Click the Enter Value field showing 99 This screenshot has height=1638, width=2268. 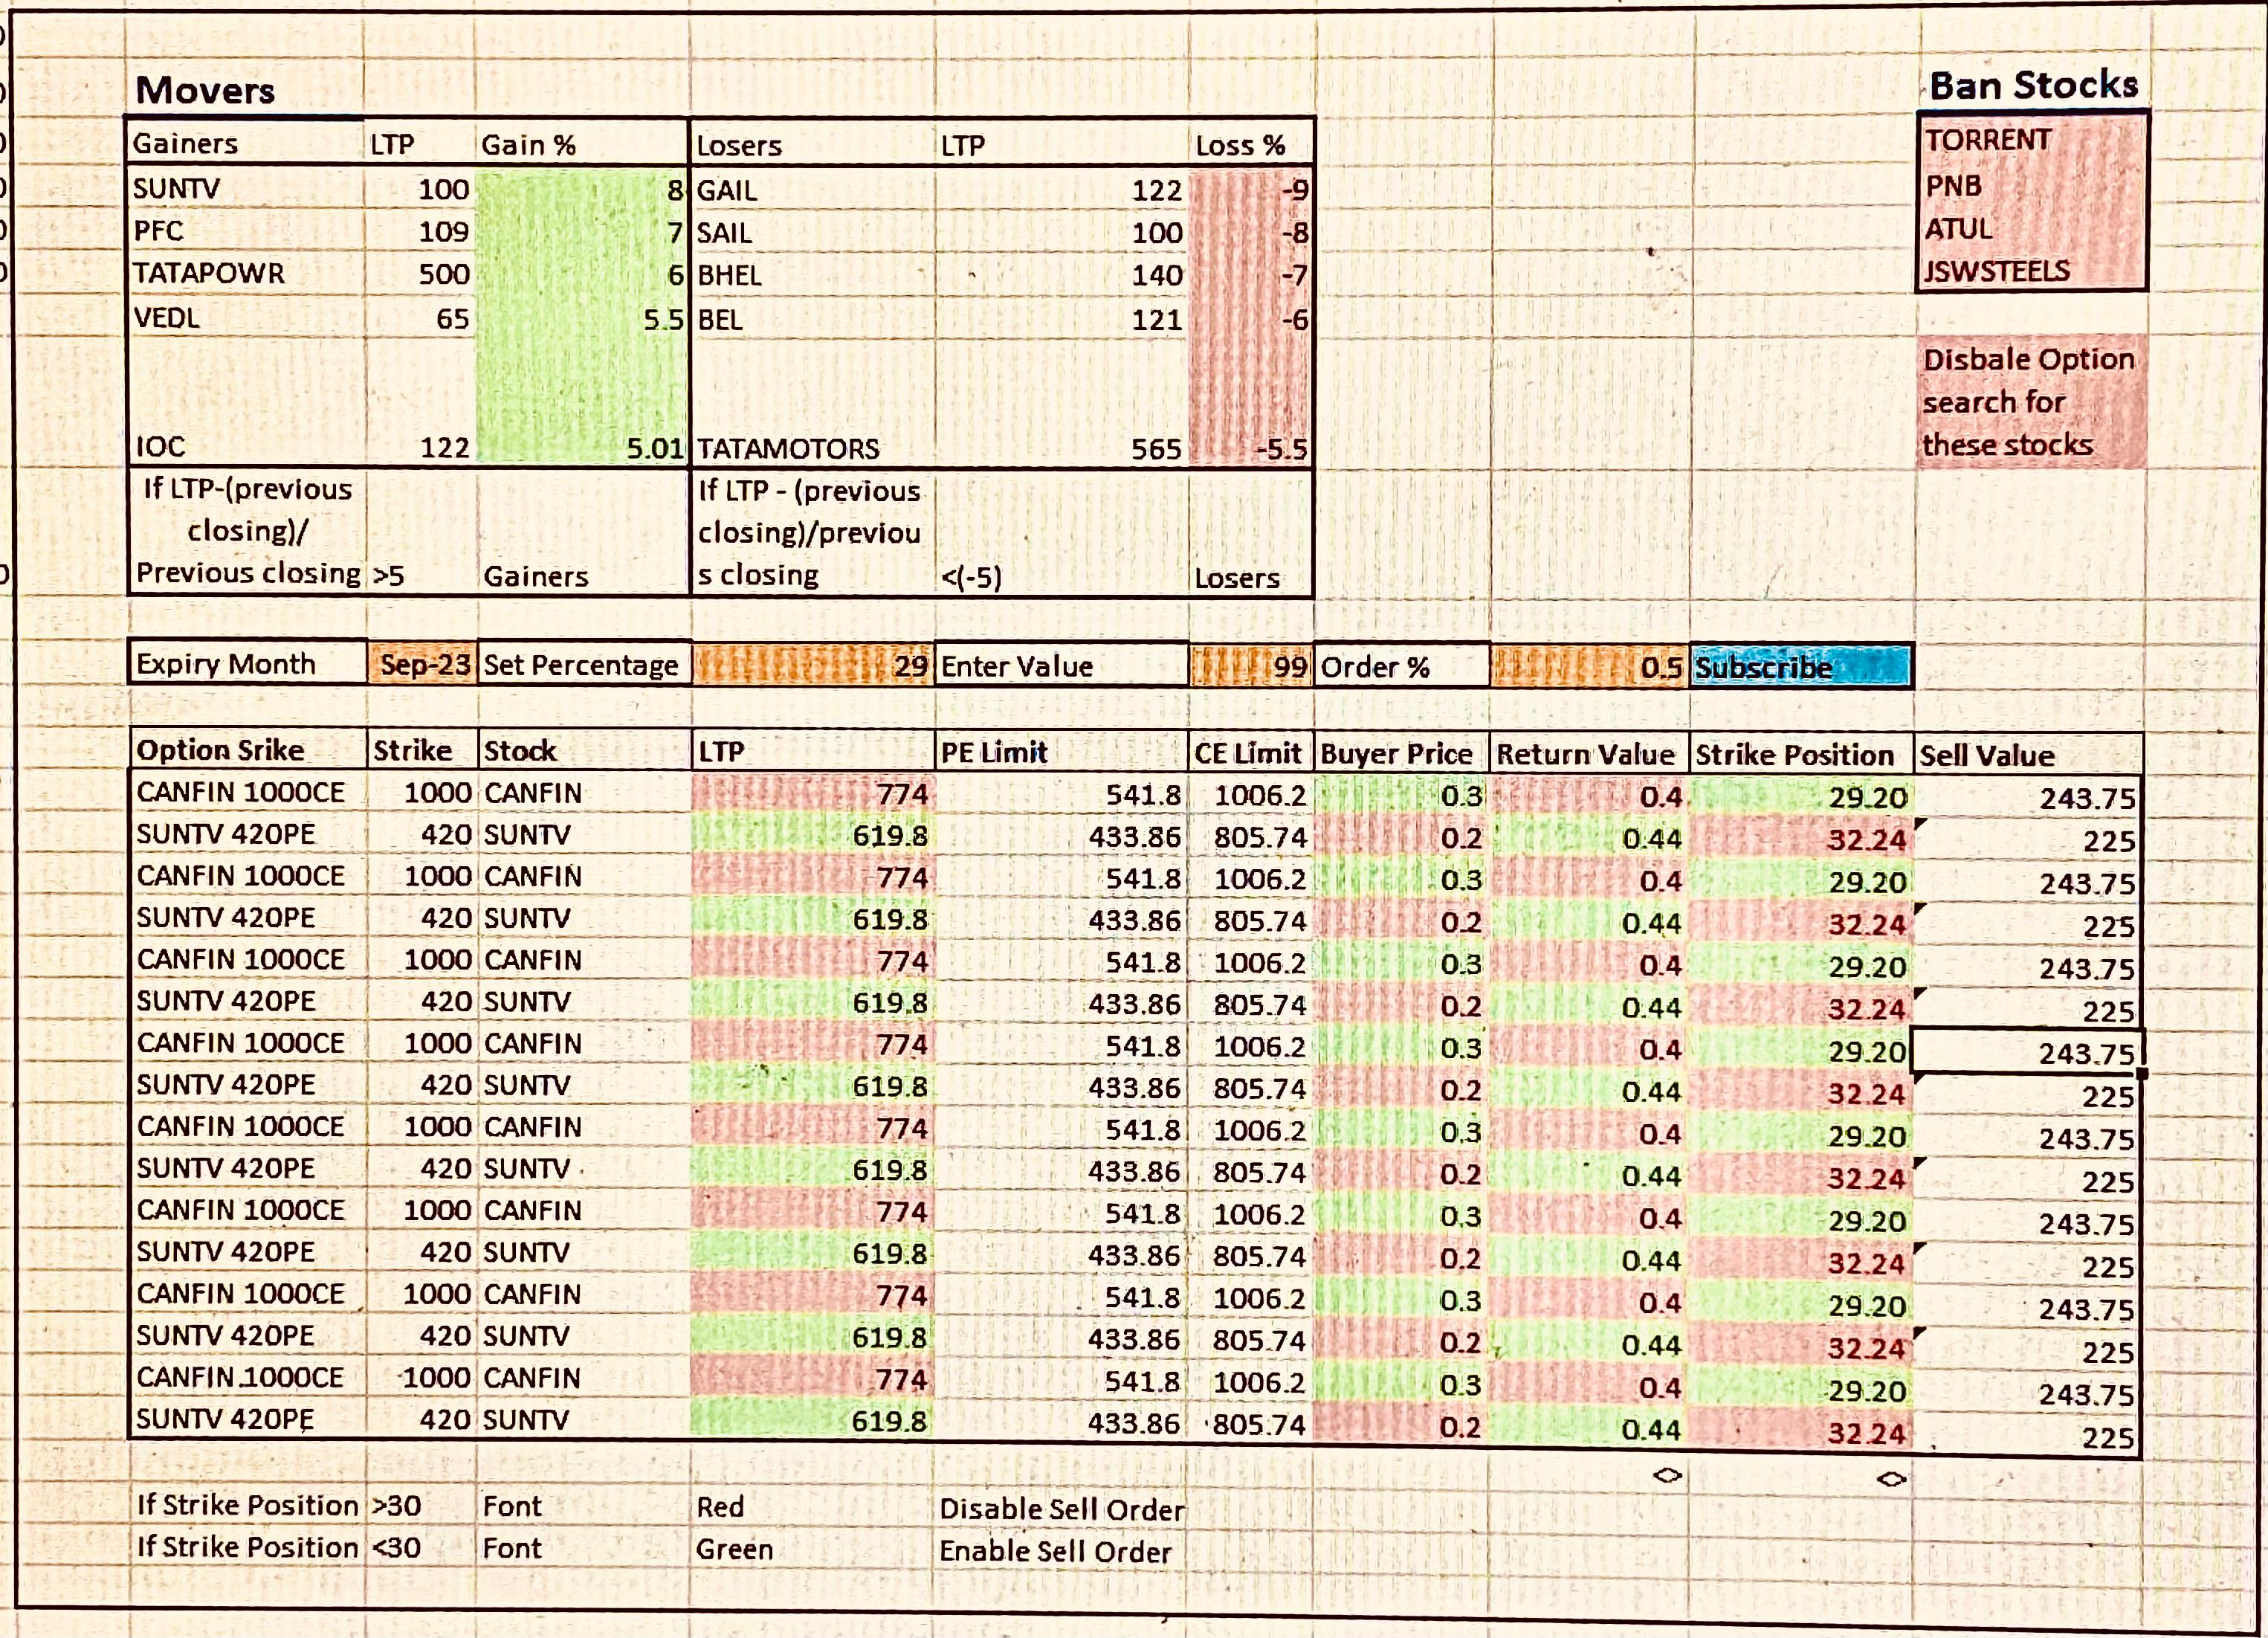tap(1250, 666)
